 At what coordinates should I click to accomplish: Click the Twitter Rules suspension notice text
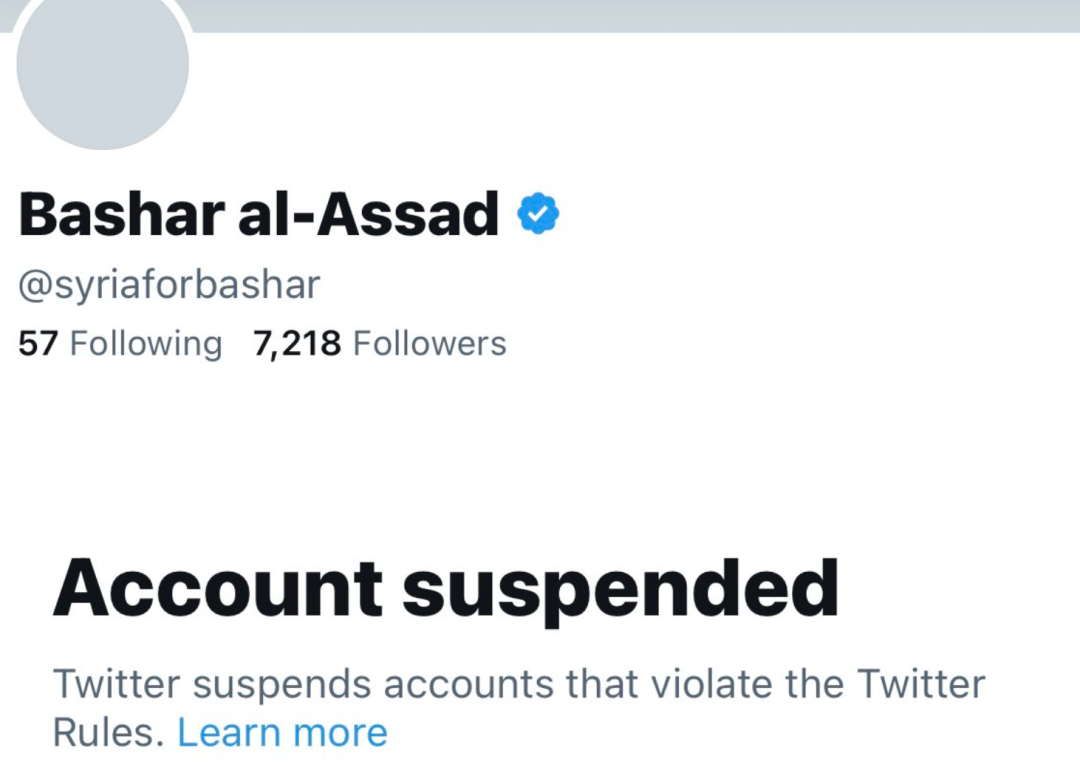pos(519,708)
